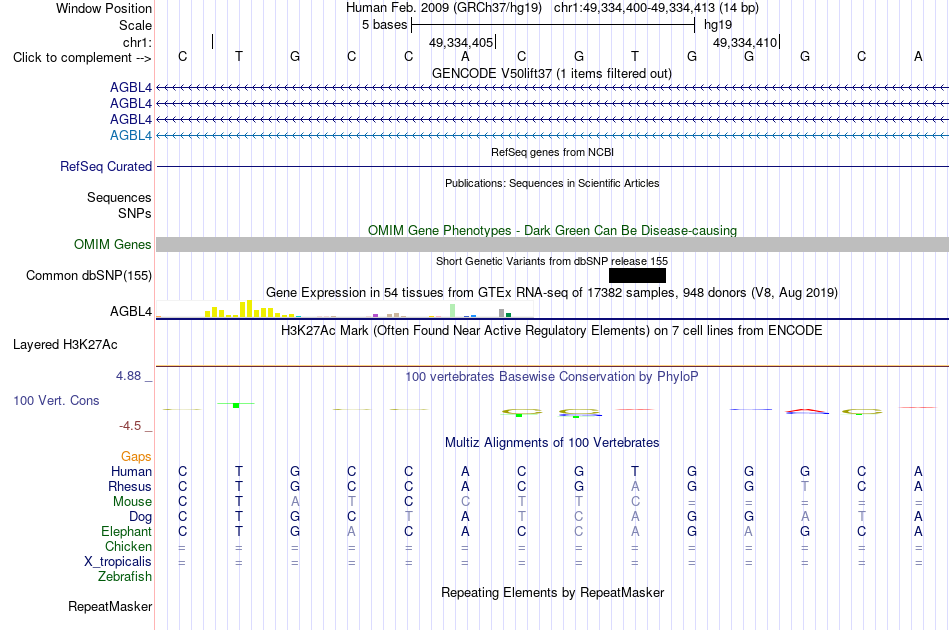Open 'H3K27Ac Mark' ENCODE track title
The image size is (950, 630).
tap(552, 331)
